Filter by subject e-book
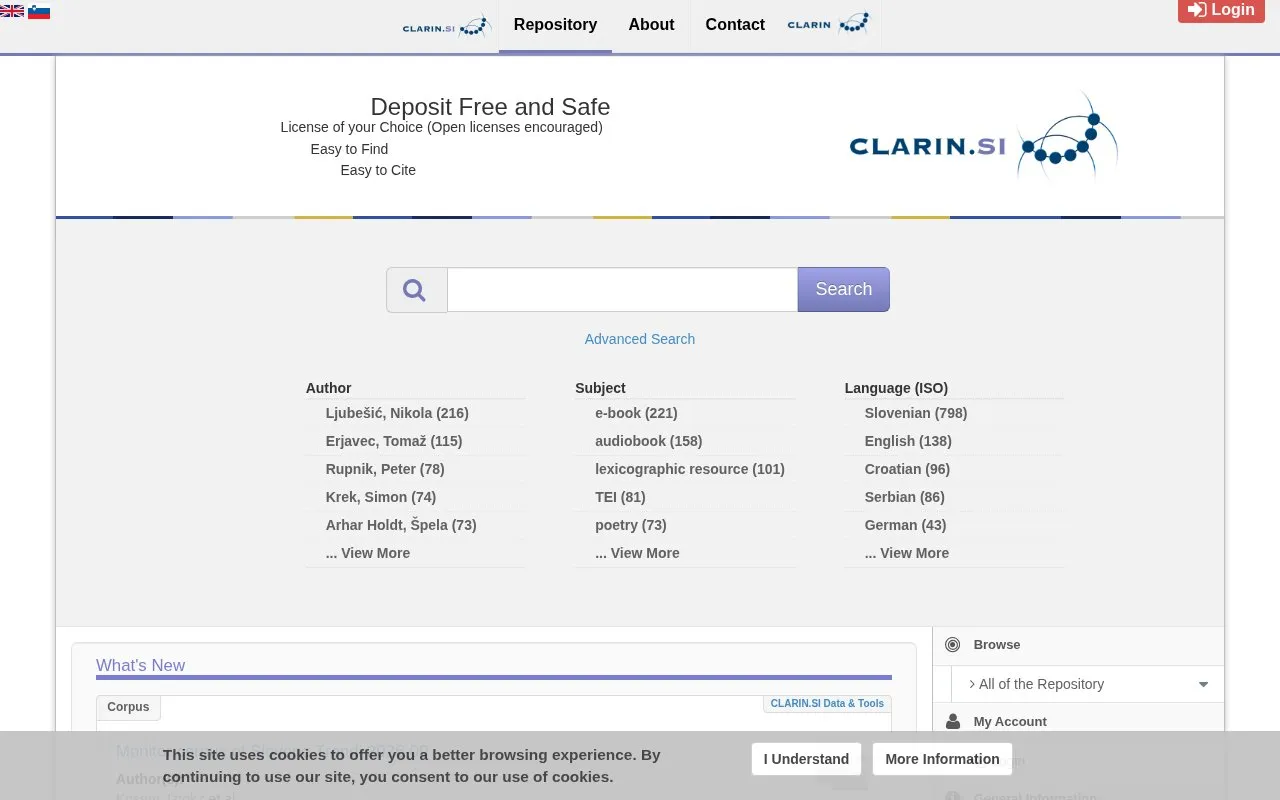Viewport: 1280px width, 800px height. pos(636,413)
